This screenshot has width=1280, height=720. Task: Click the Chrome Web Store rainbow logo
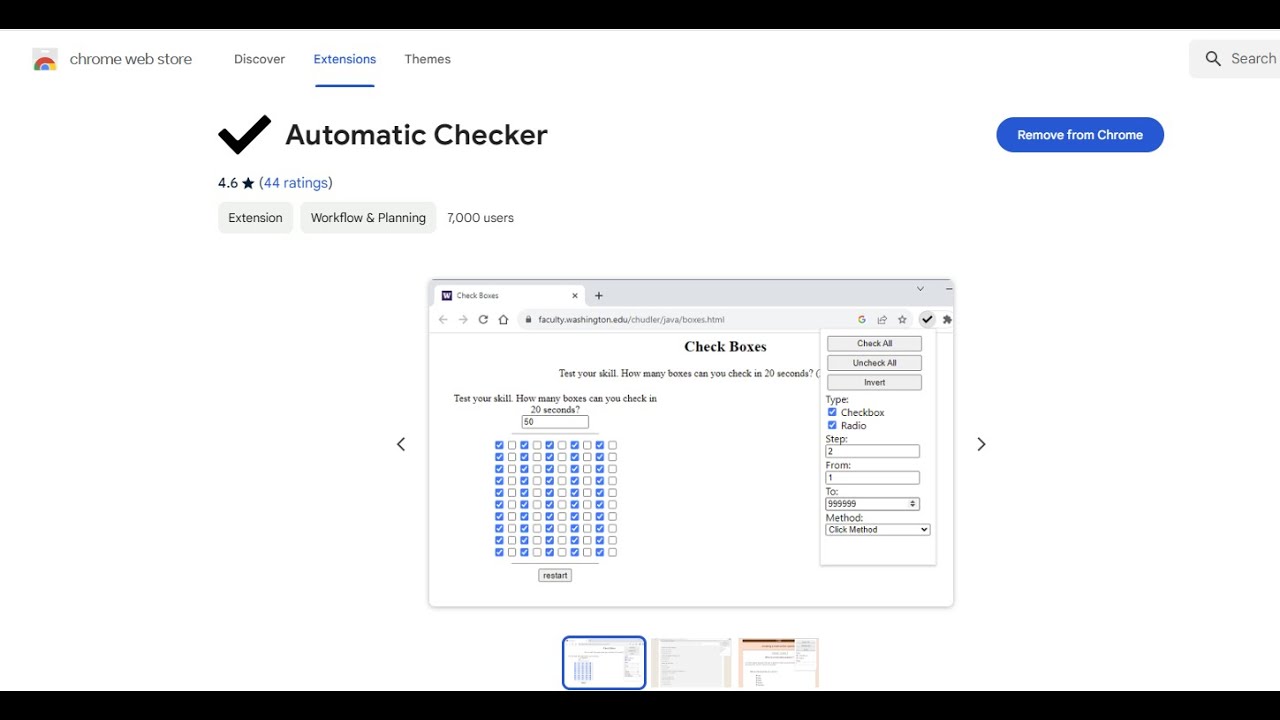click(x=45, y=60)
